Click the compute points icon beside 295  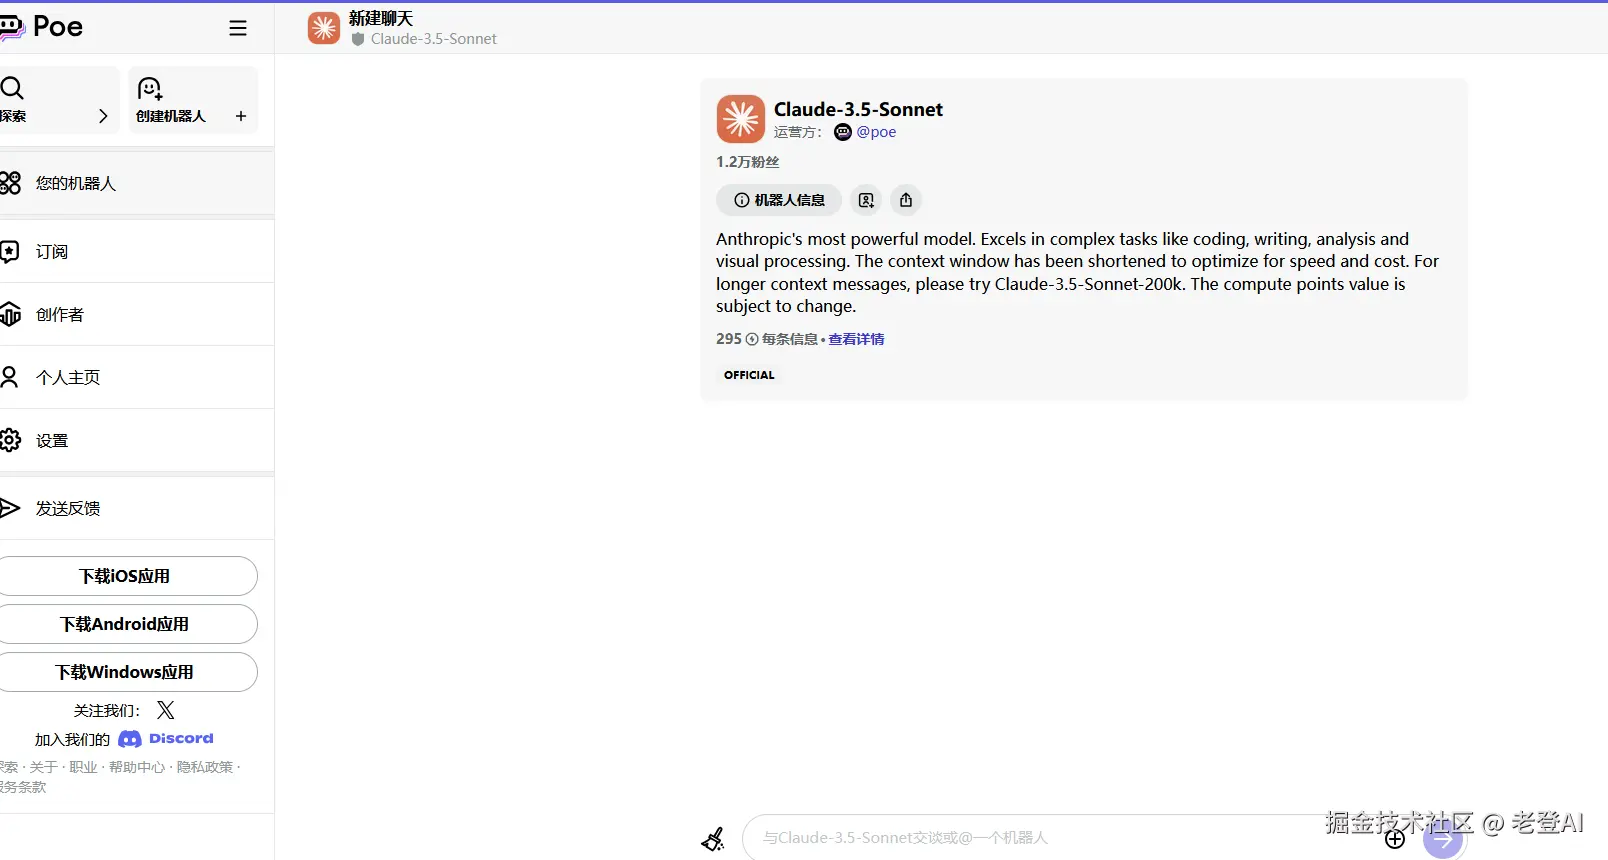pyautogui.click(x=752, y=339)
